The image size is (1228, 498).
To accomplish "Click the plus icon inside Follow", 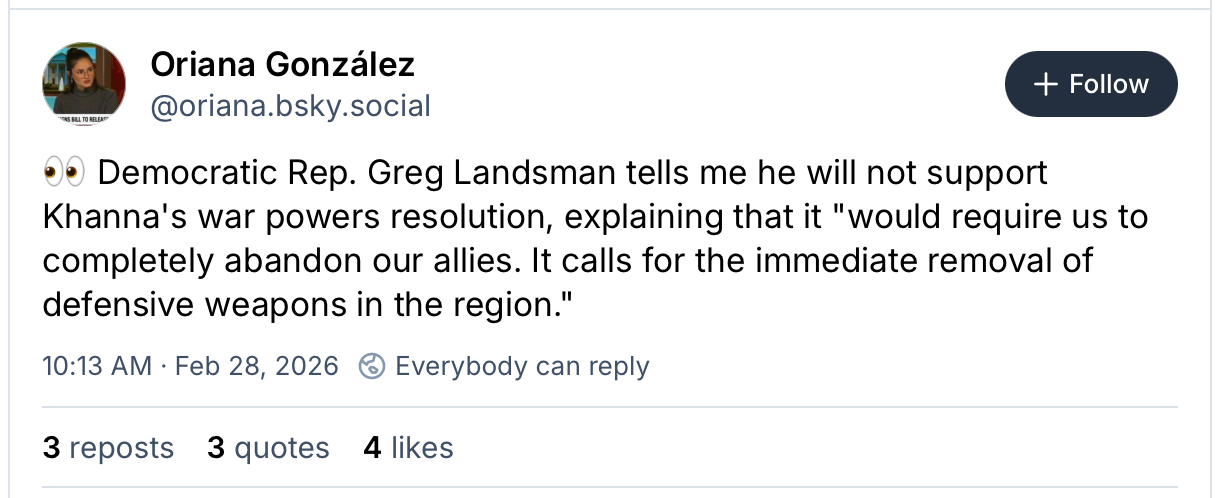I will coord(1045,85).
